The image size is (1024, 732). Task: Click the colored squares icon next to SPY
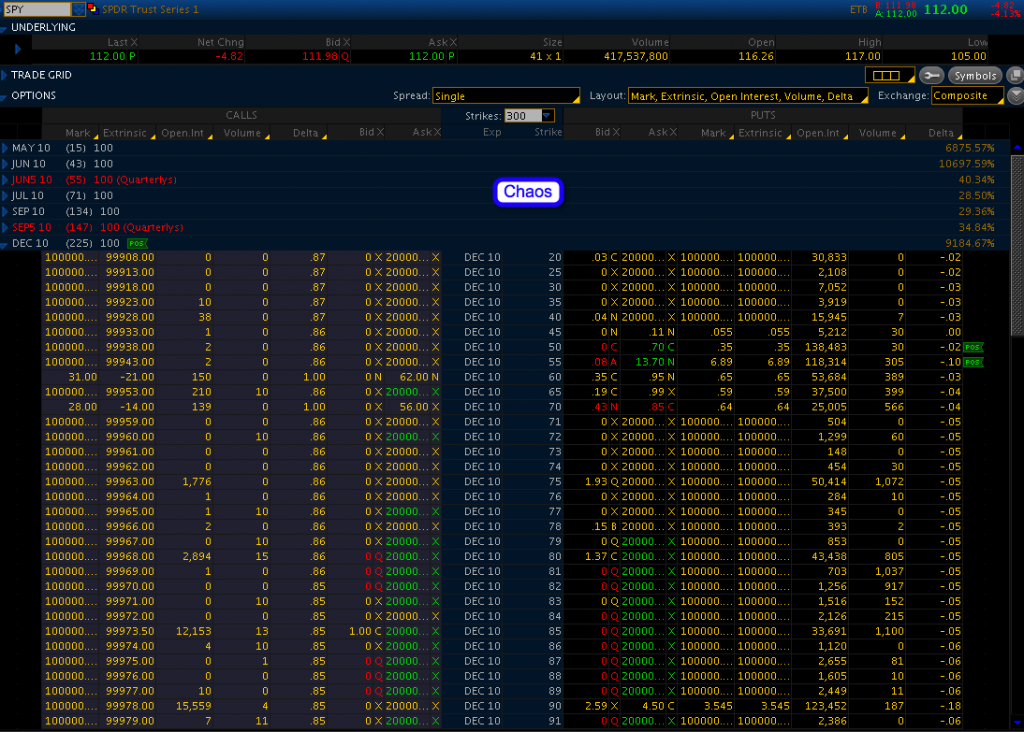pyautogui.click(x=94, y=9)
